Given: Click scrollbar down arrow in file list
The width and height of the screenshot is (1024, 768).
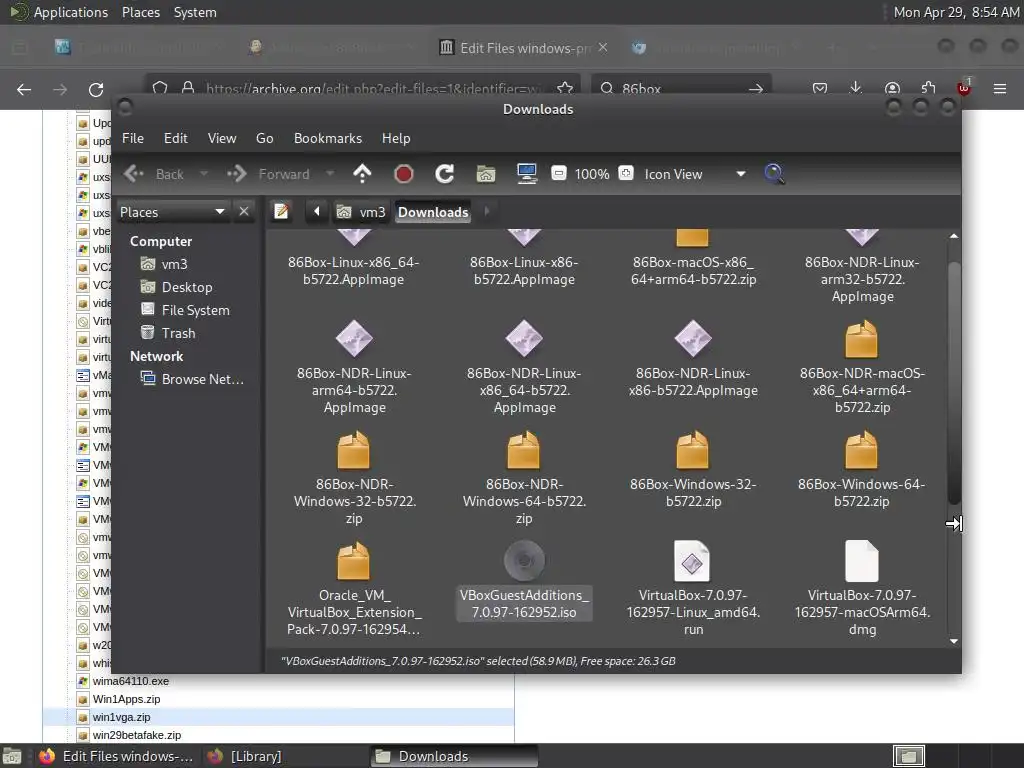Looking at the screenshot, I should (953, 641).
